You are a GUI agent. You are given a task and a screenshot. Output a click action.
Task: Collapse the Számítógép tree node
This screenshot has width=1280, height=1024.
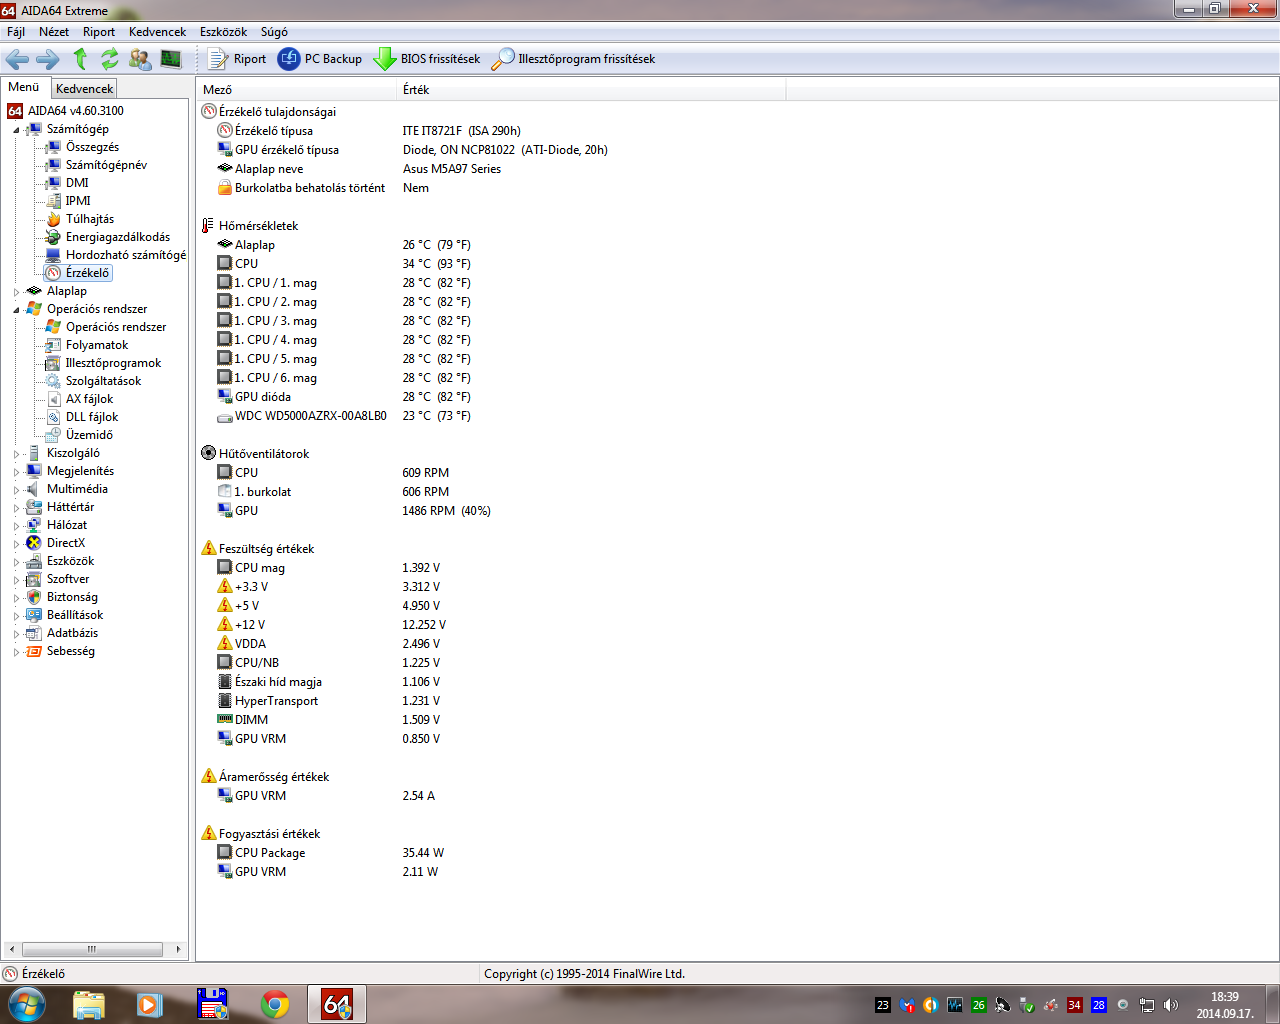[16, 130]
